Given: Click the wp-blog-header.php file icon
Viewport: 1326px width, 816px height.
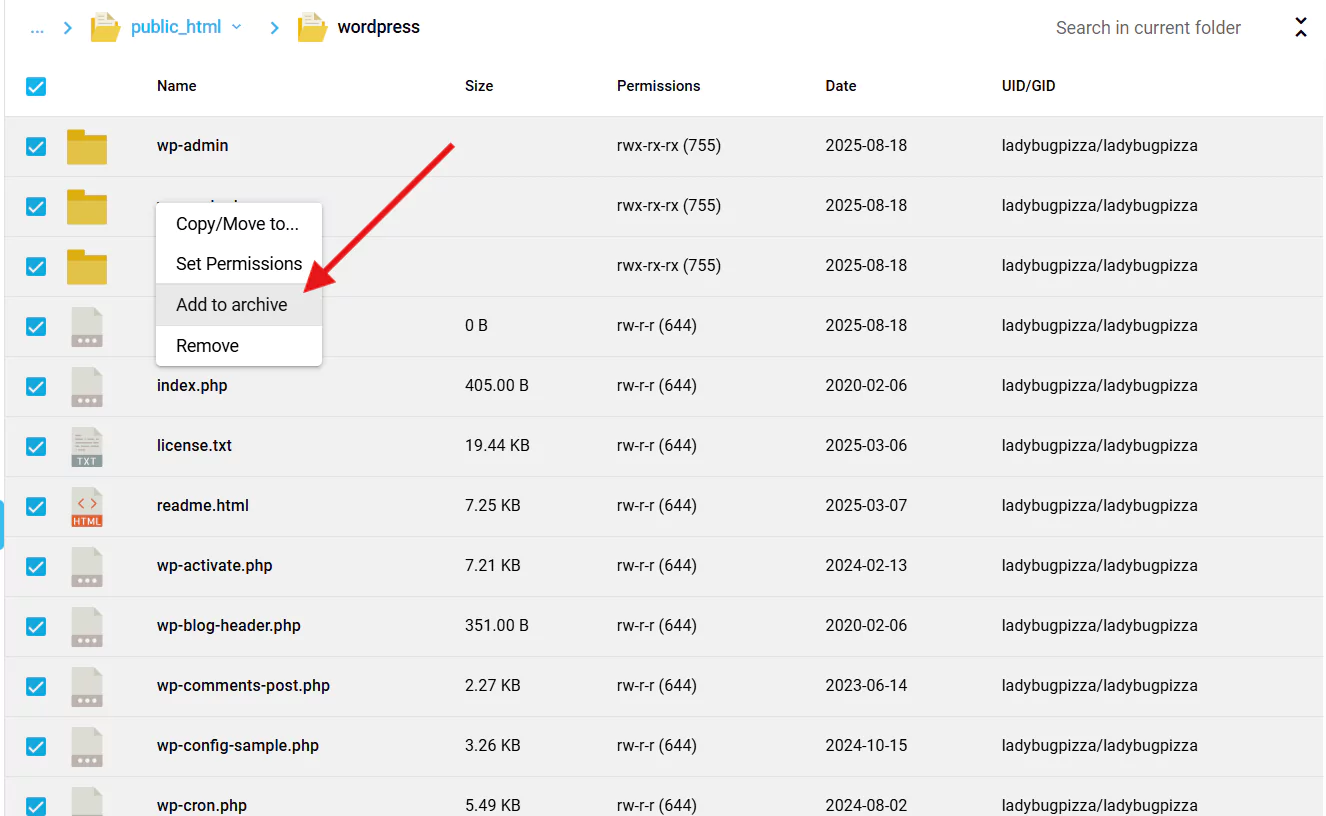Looking at the screenshot, I should [87, 626].
